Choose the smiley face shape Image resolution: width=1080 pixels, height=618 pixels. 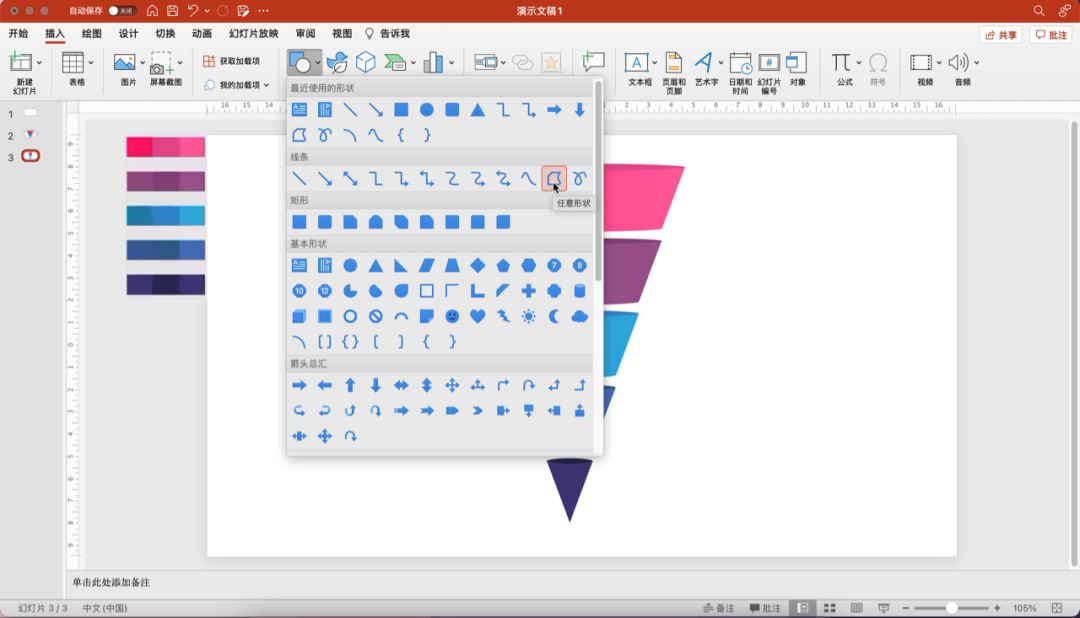452,316
